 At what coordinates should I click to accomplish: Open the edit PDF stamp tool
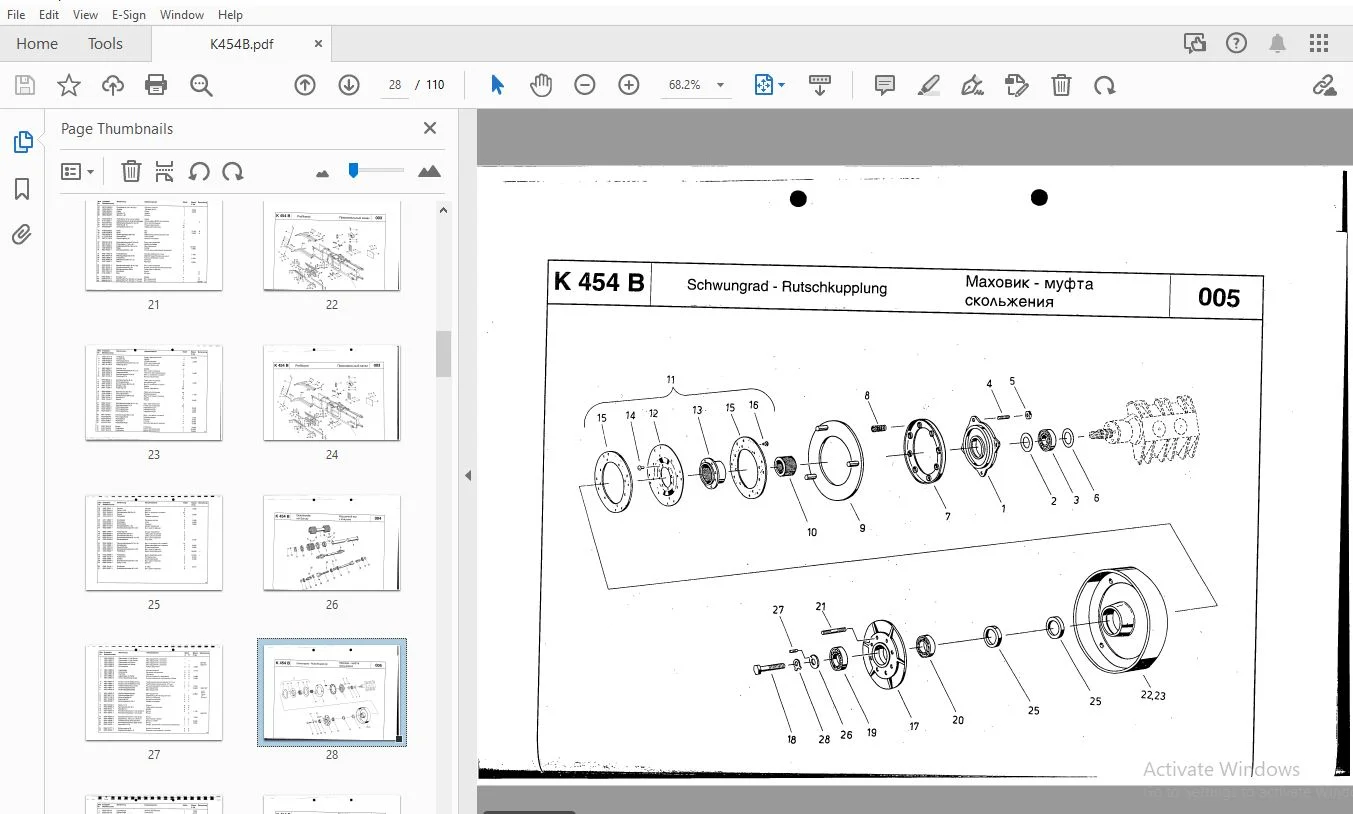point(1017,86)
